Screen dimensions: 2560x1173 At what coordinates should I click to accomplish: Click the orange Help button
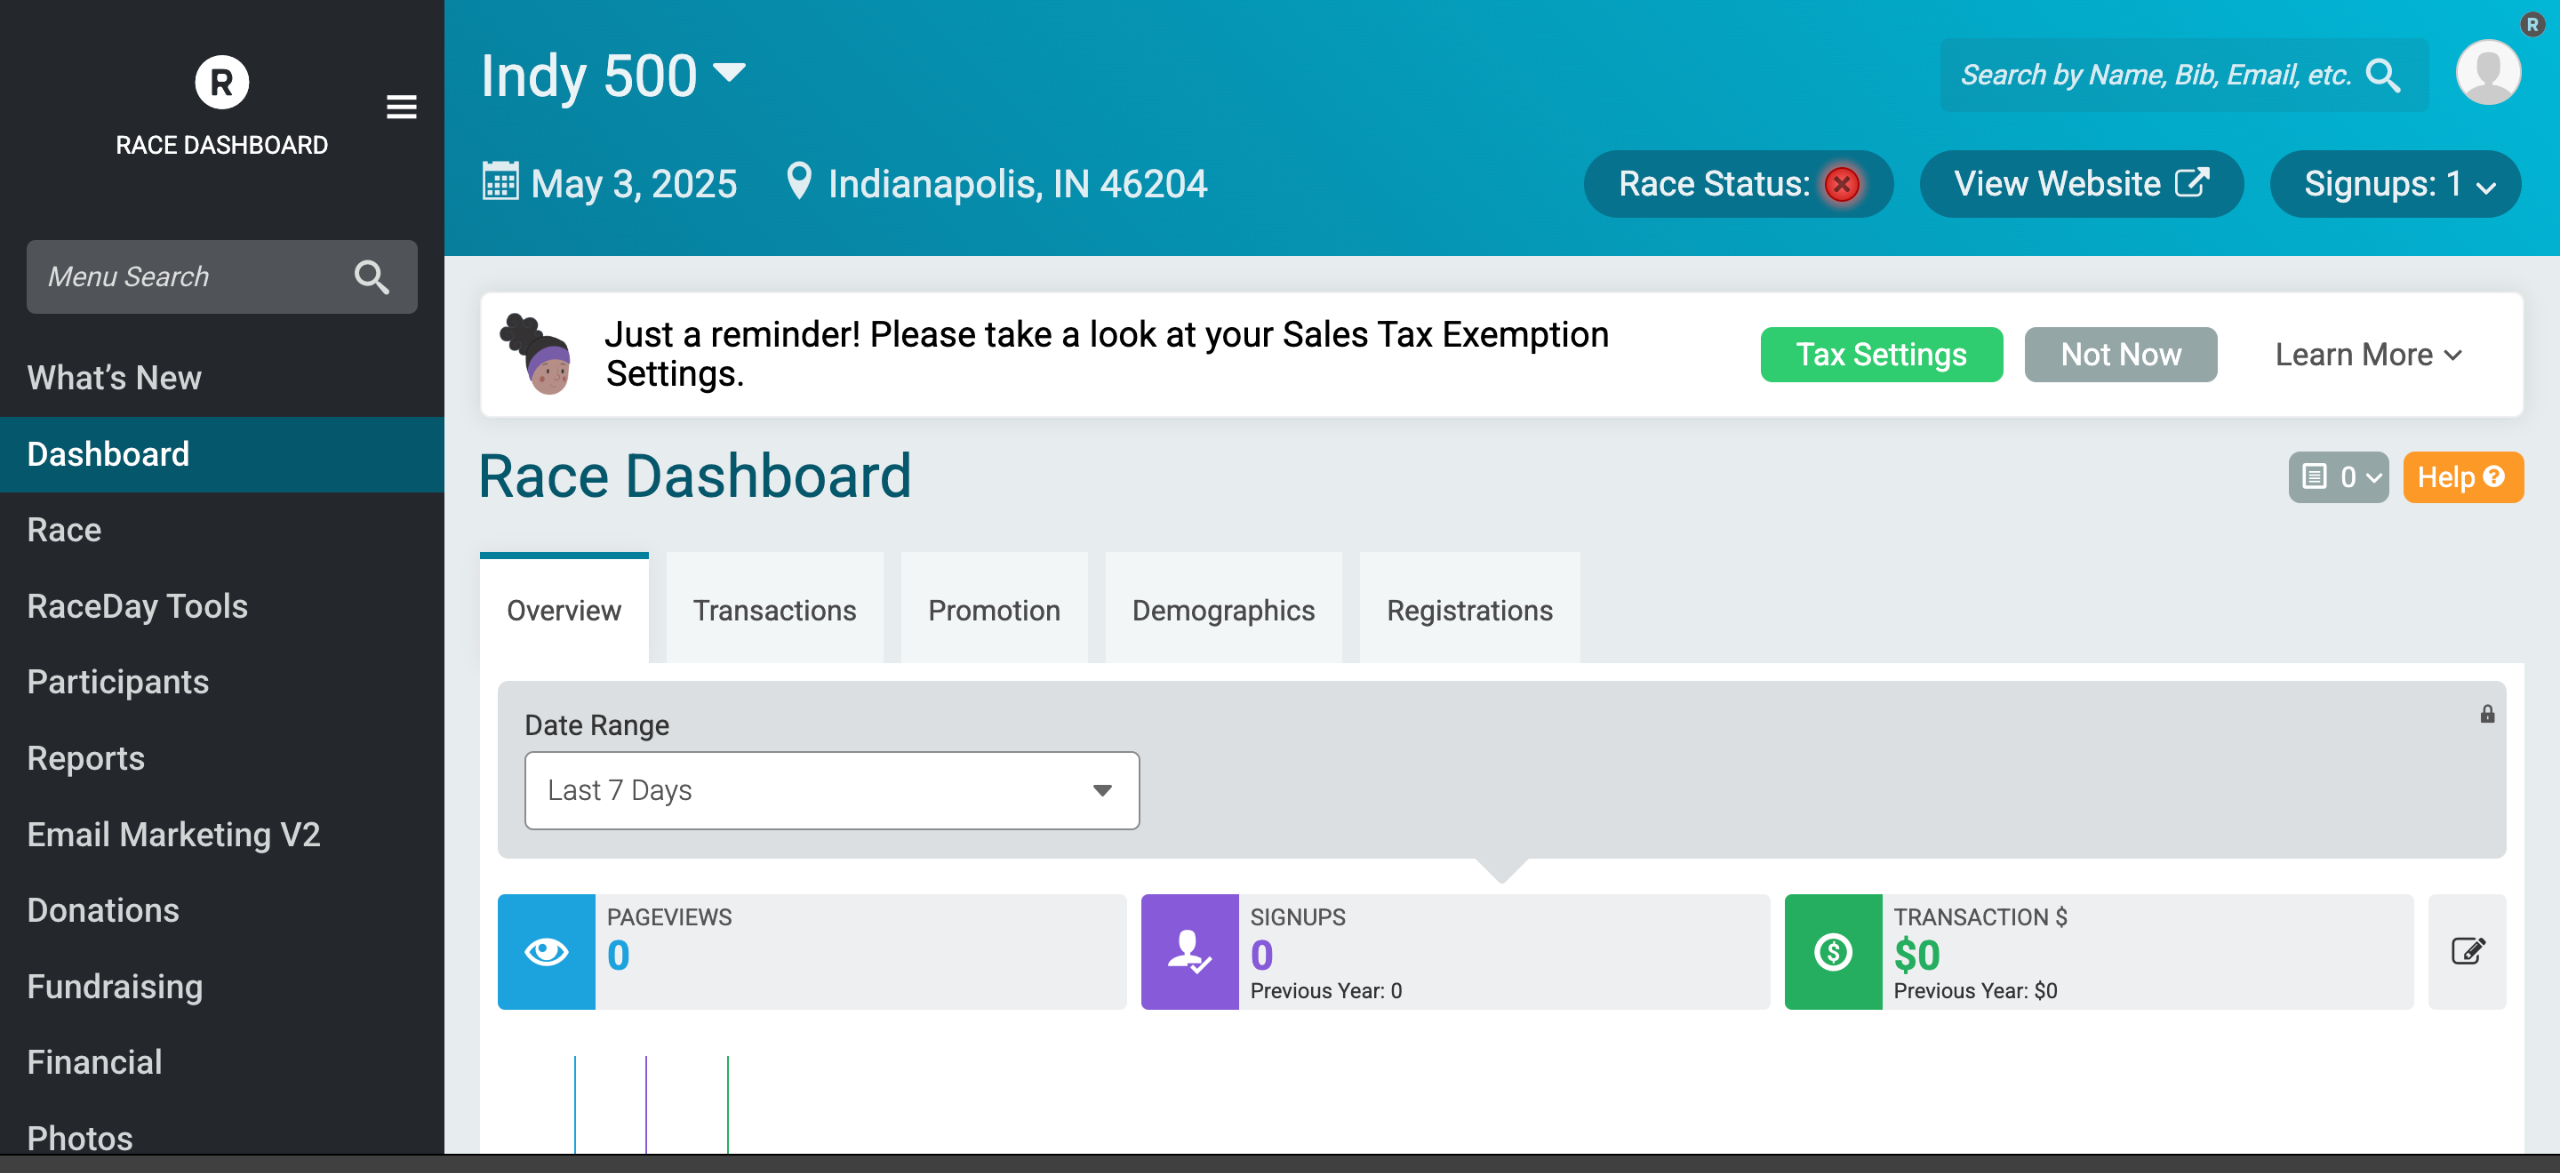pyautogui.click(x=2461, y=477)
